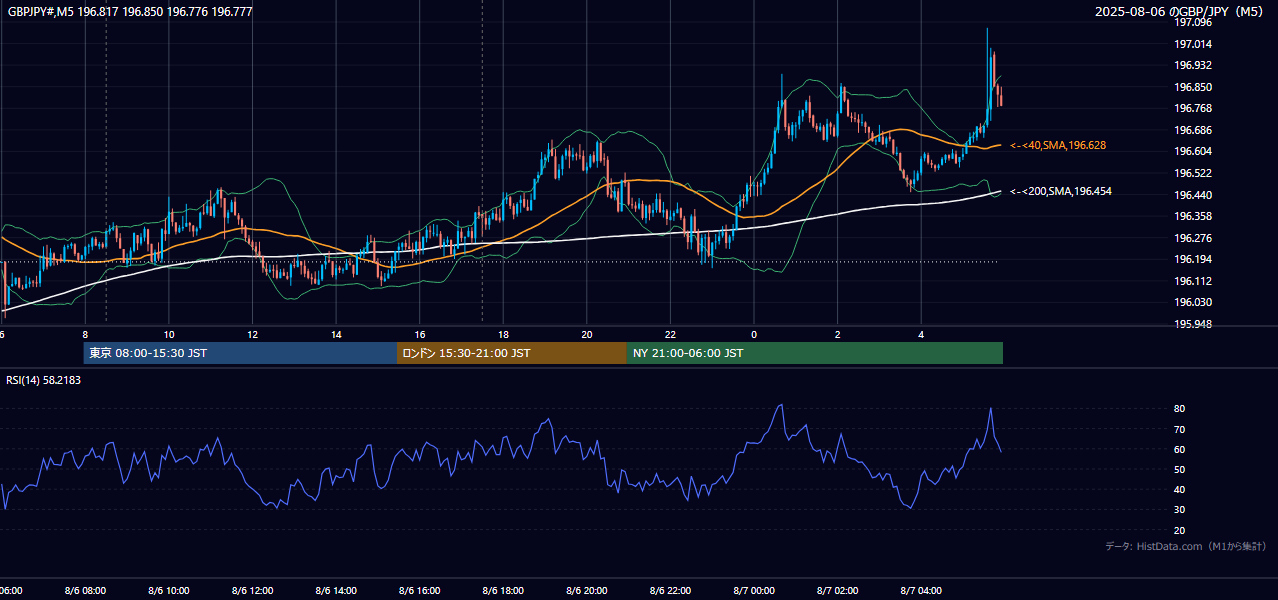Click price axis value 196.522
The height and width of the screenshot is (600, 1278).
click(1193, 173)
